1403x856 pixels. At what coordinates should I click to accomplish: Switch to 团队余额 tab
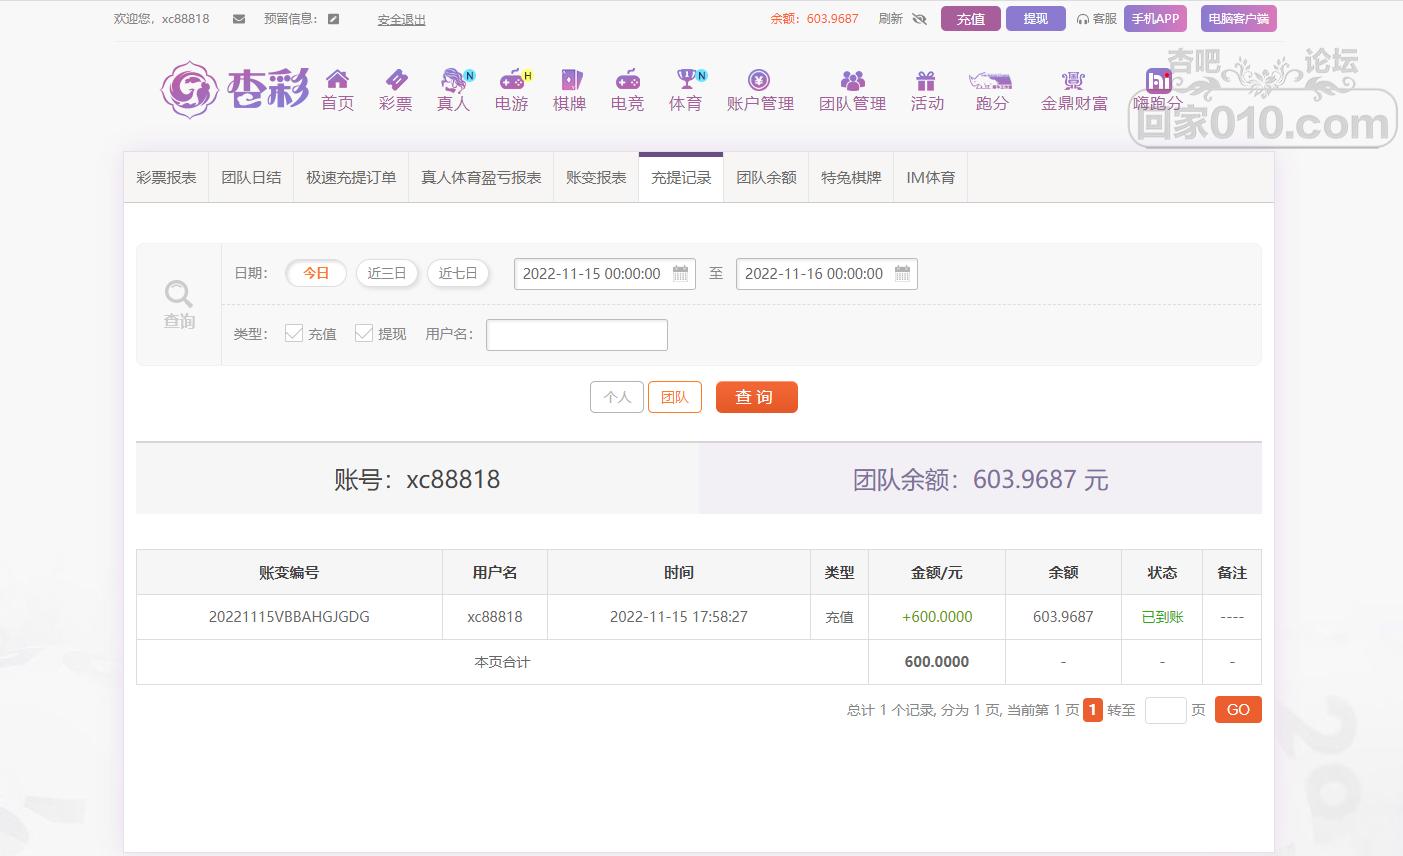coord(766,177)
